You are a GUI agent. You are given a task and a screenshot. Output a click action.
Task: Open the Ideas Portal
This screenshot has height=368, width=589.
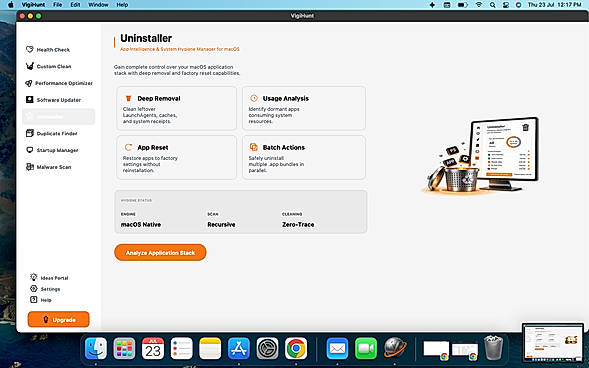point(49,278)
